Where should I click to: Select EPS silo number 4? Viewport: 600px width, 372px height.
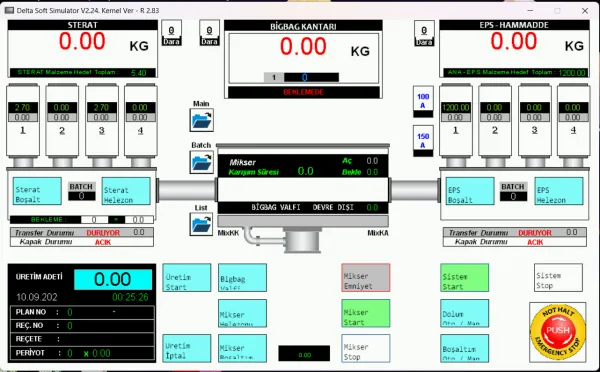pos(573,120)
